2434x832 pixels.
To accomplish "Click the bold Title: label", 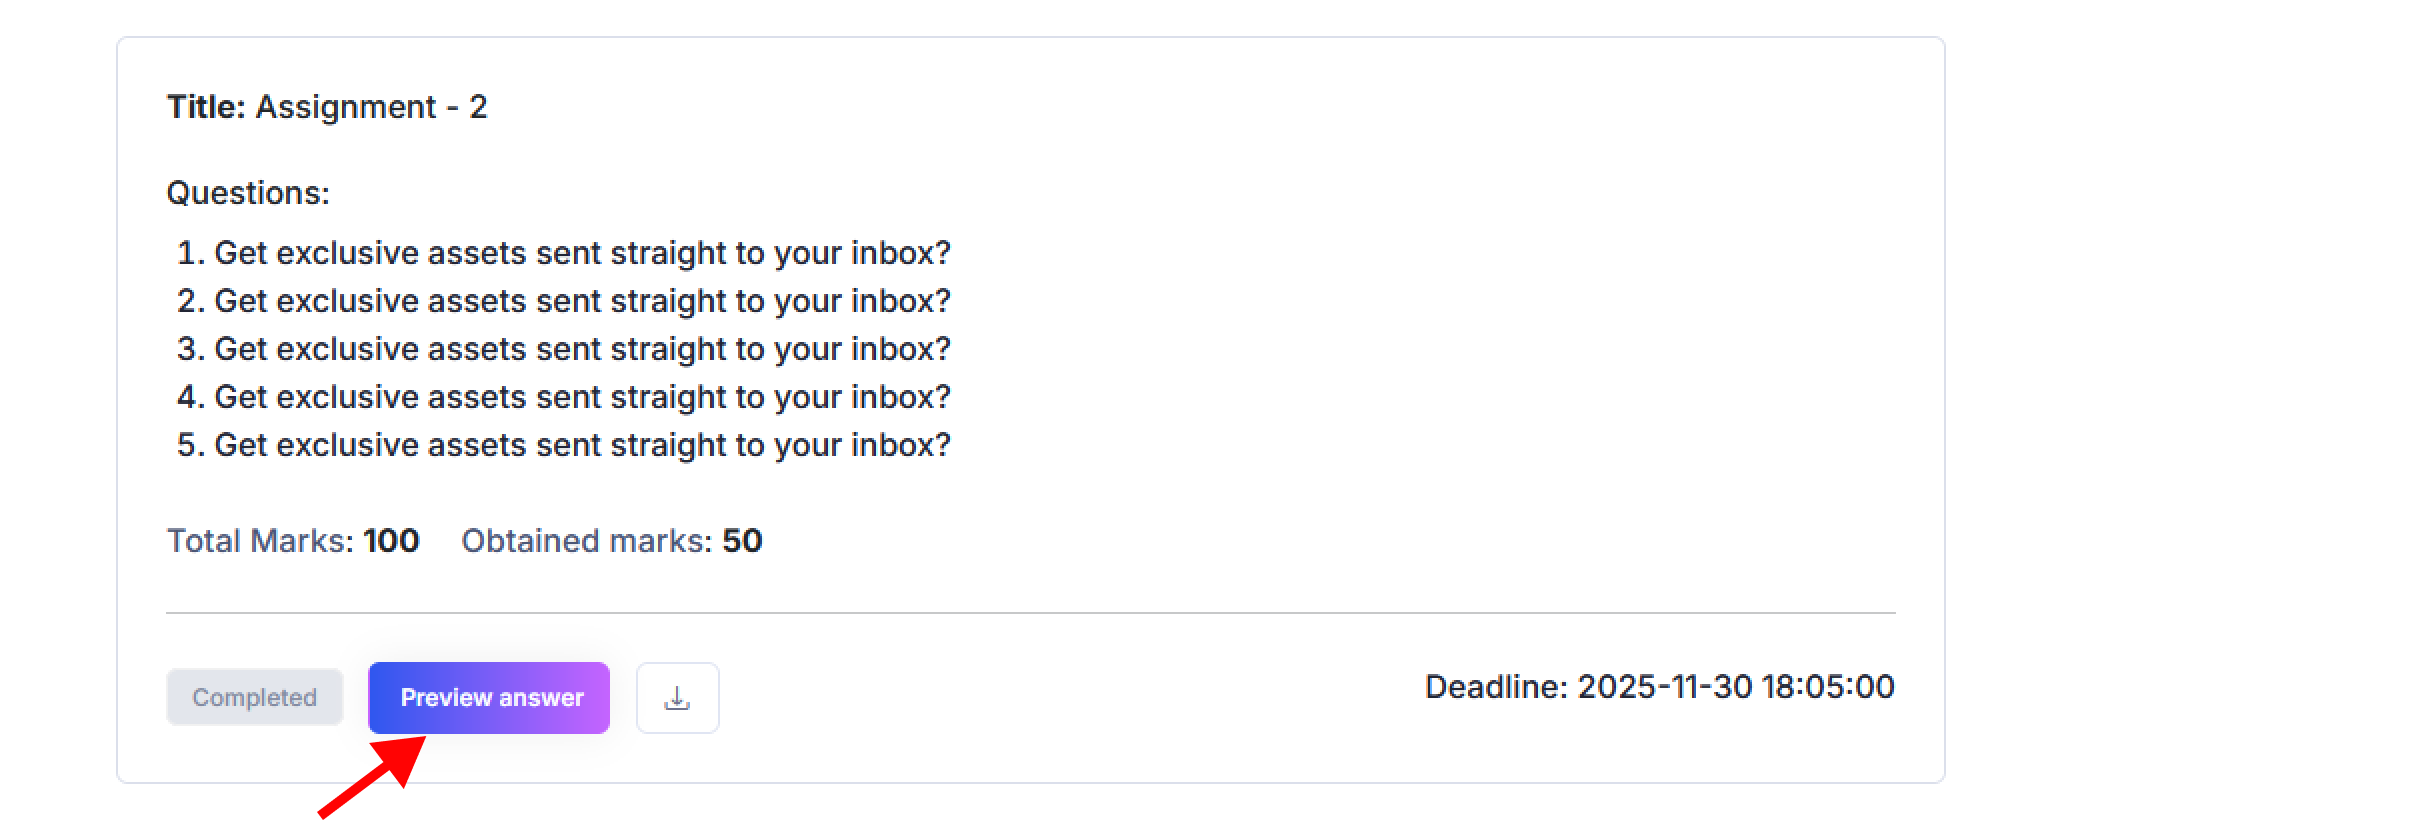I will click(x=206, y=107).
